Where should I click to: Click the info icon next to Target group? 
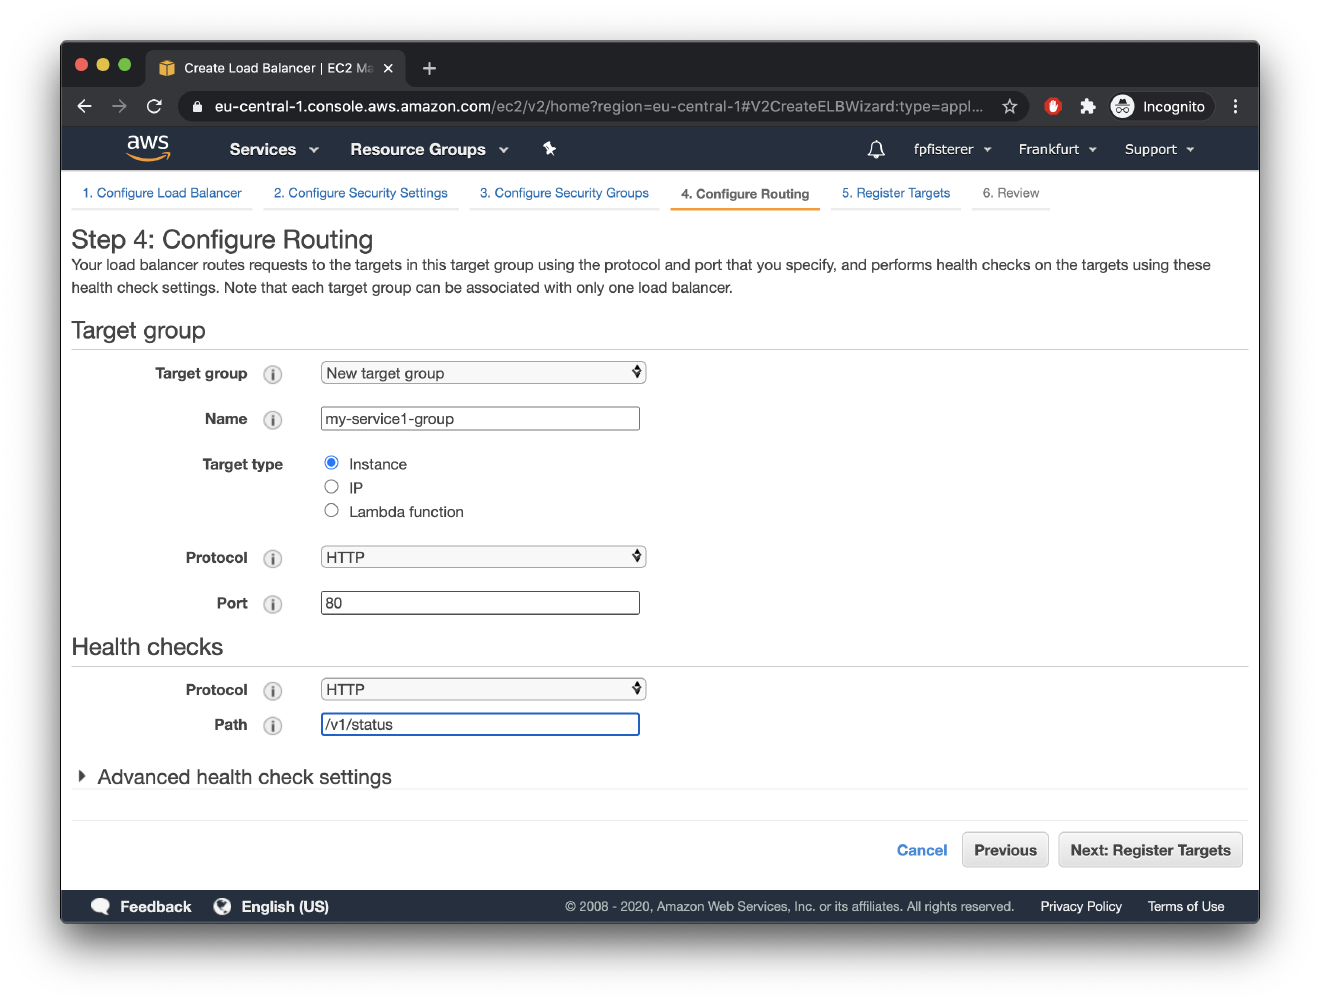[273, 374]
